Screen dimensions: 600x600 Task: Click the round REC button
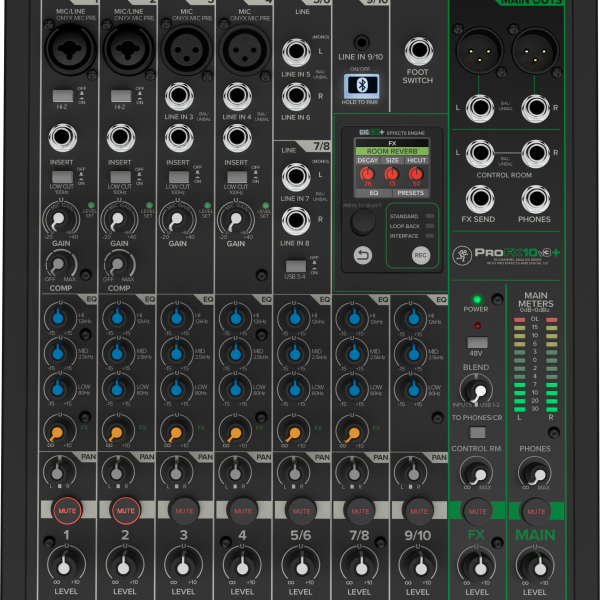point(421,255)
